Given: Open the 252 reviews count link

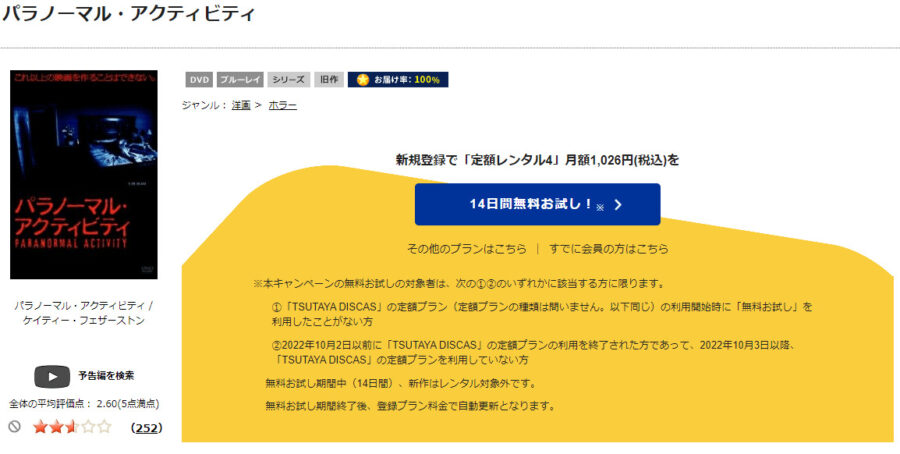Looking at the screenshot, I should (x=146, y=428).
